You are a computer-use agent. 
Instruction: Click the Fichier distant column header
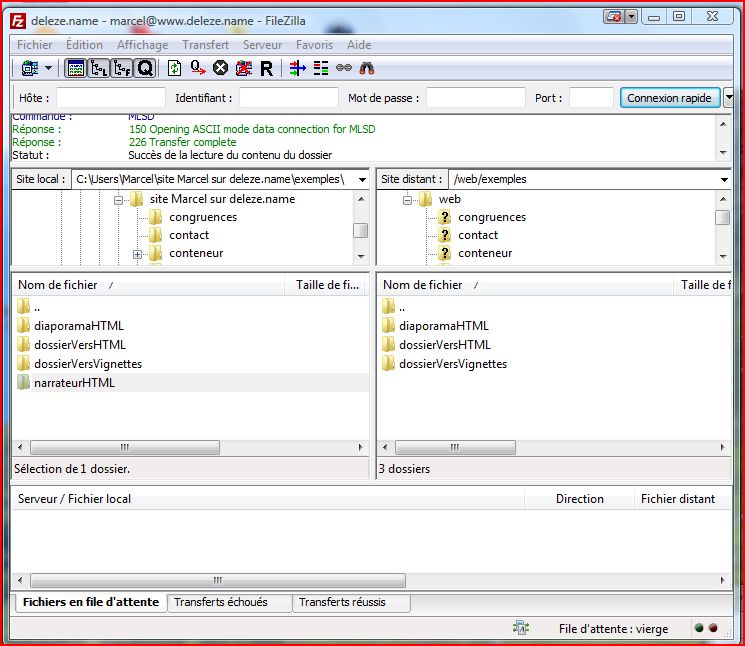click(682, 499)
